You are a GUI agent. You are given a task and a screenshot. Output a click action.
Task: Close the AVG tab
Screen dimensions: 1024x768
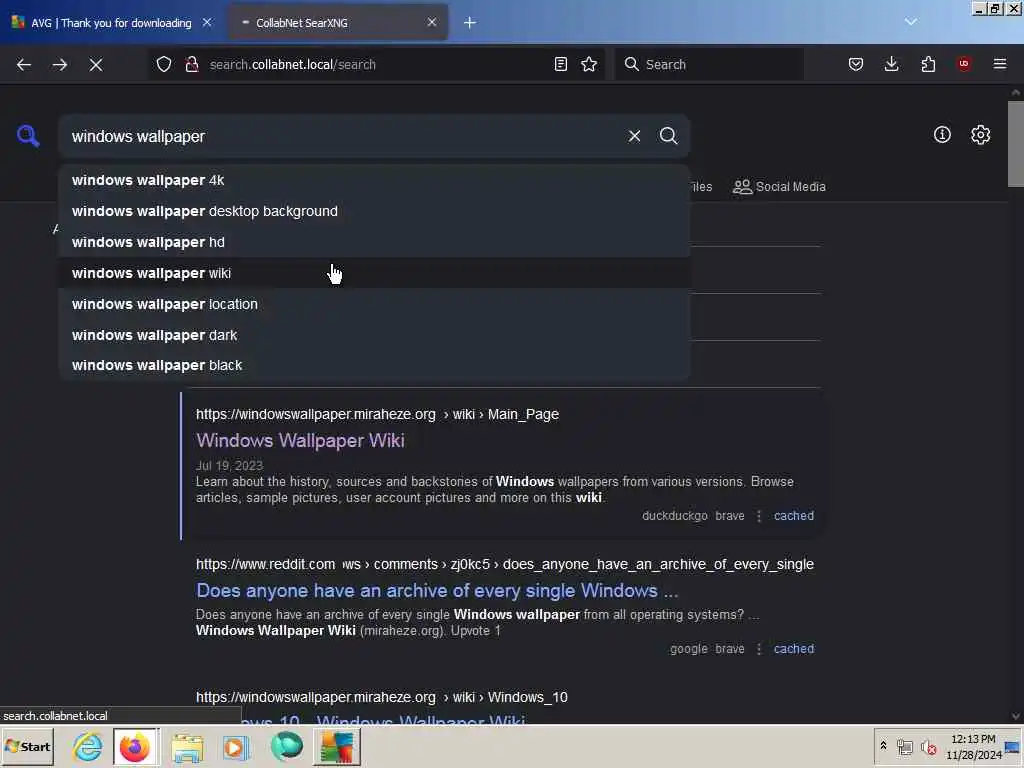pos(207,23)
